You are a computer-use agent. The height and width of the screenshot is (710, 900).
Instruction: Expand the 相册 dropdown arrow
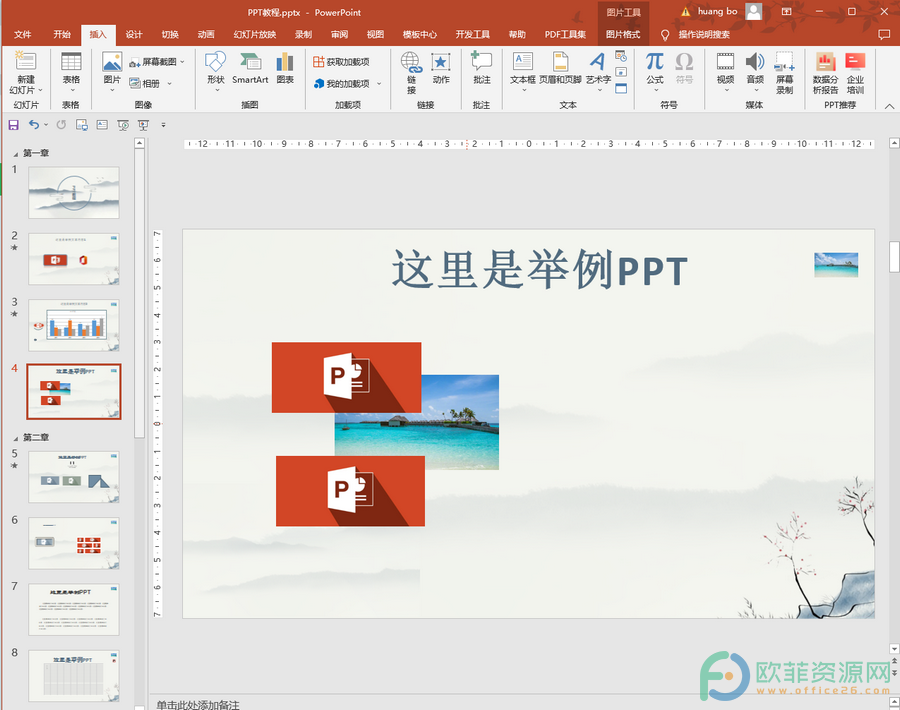click(169, 83)
